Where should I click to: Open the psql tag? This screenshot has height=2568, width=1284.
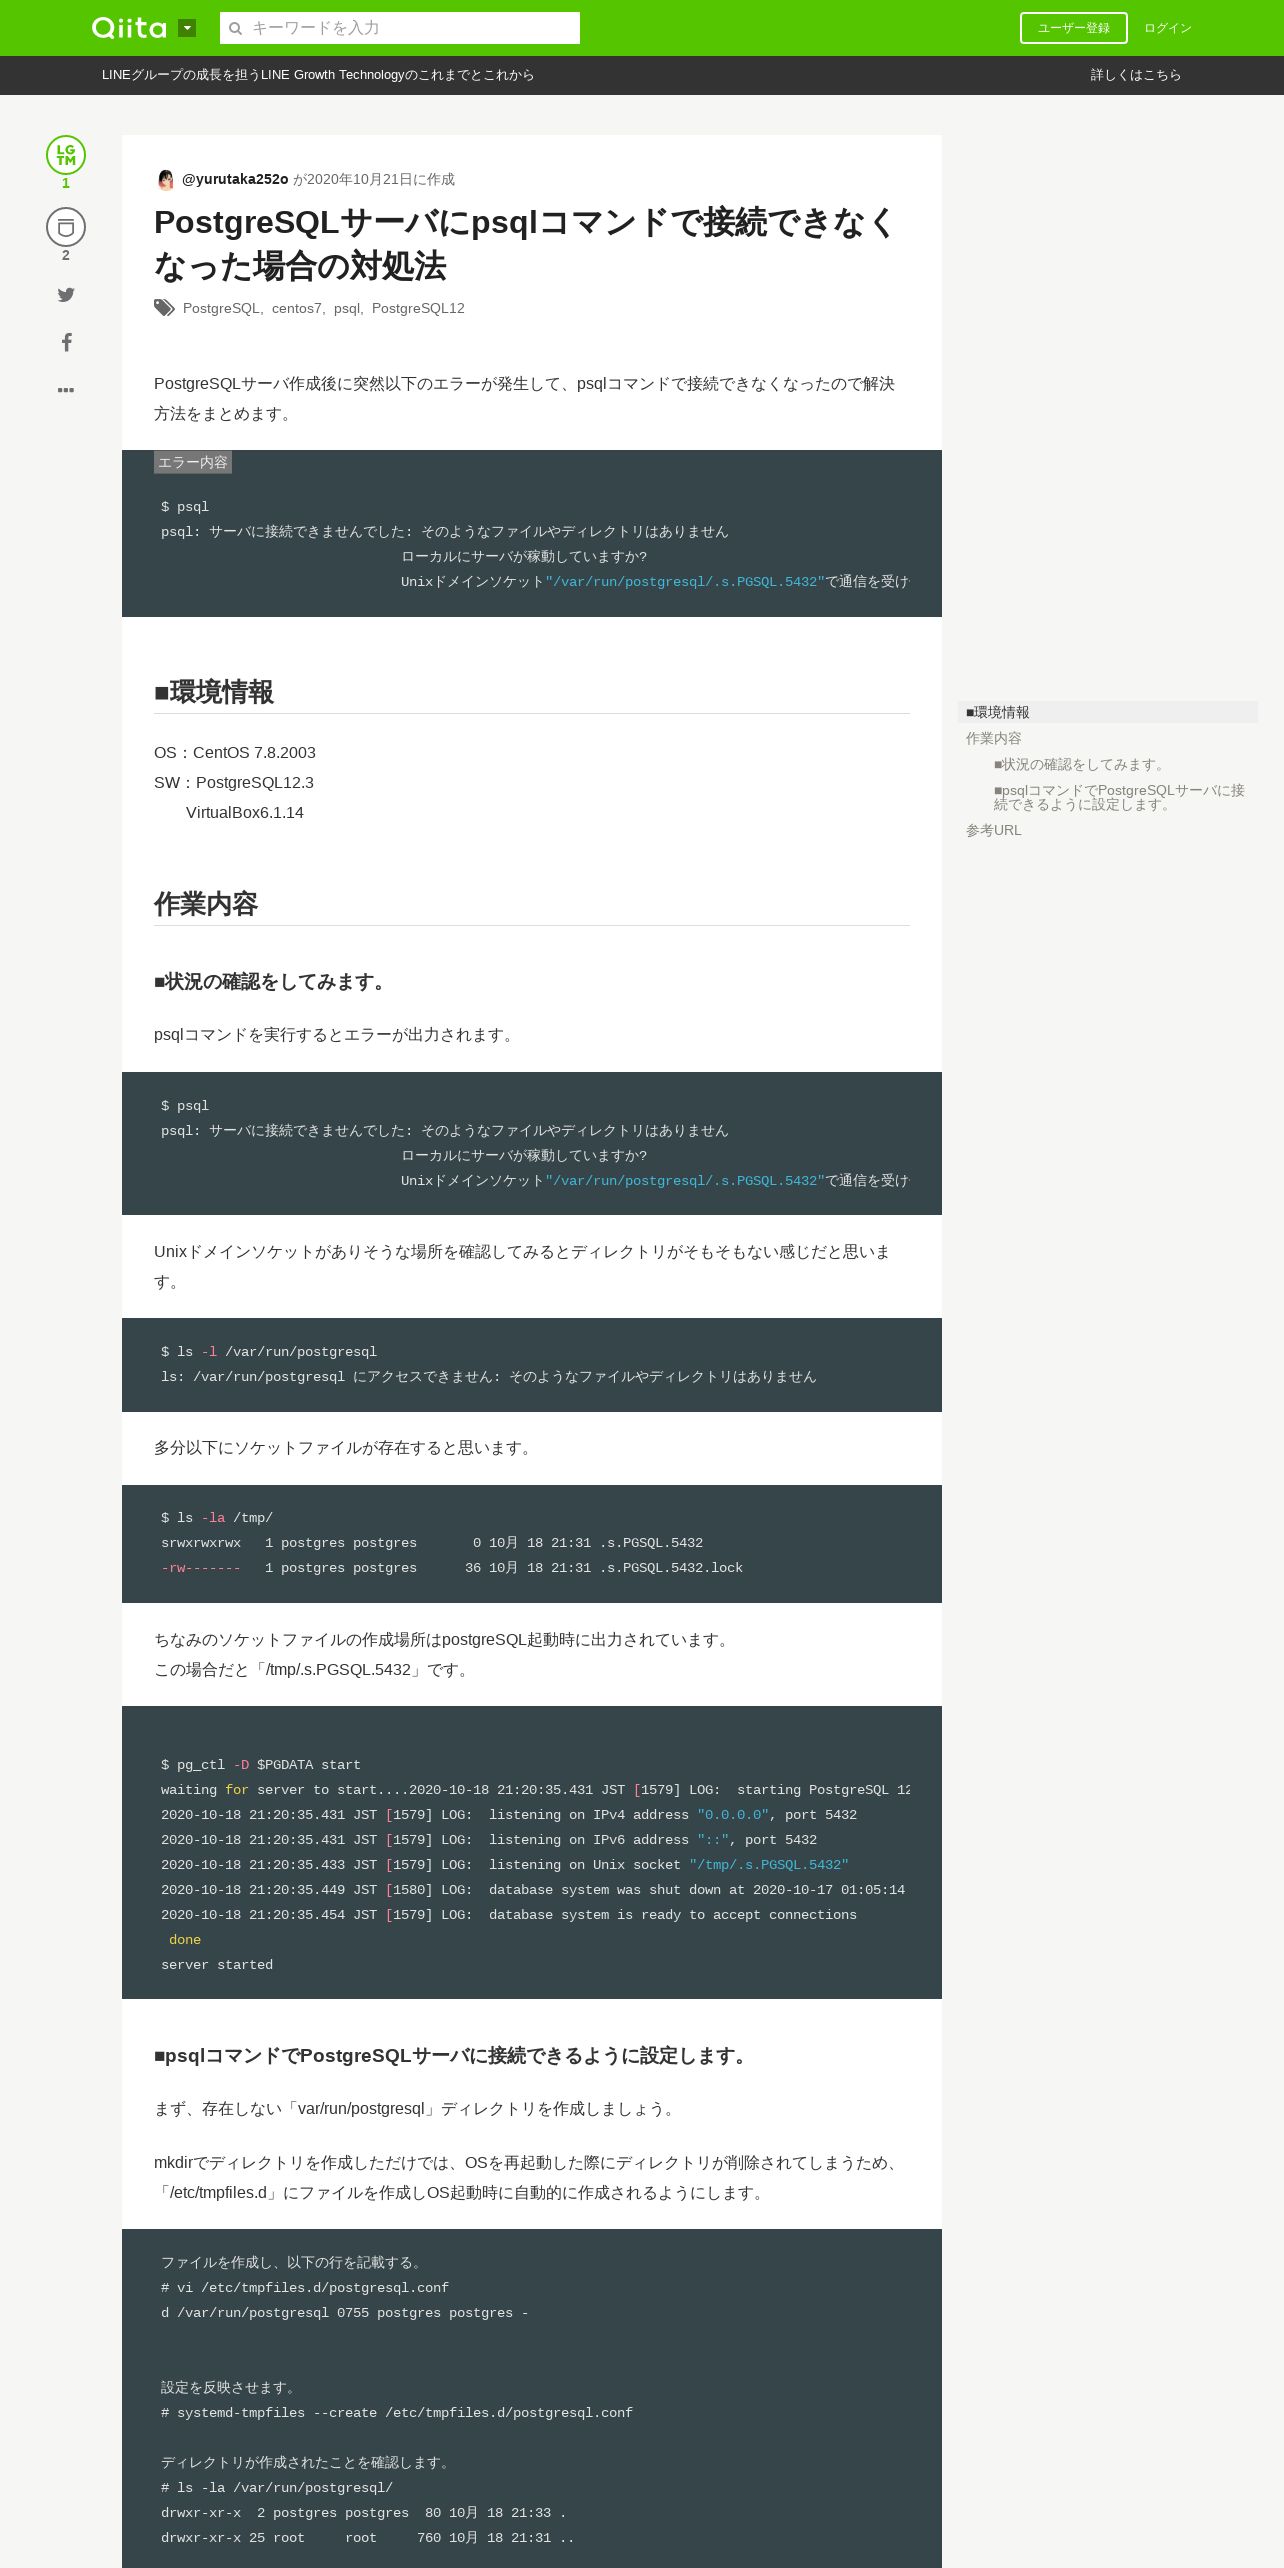[x=346, y=308]
